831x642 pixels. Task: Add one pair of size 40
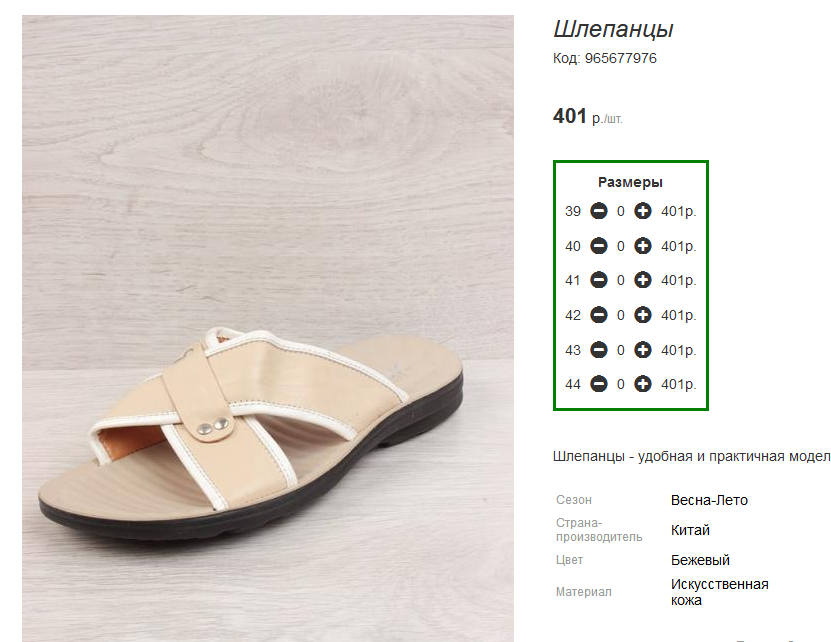tap(643, 246)
